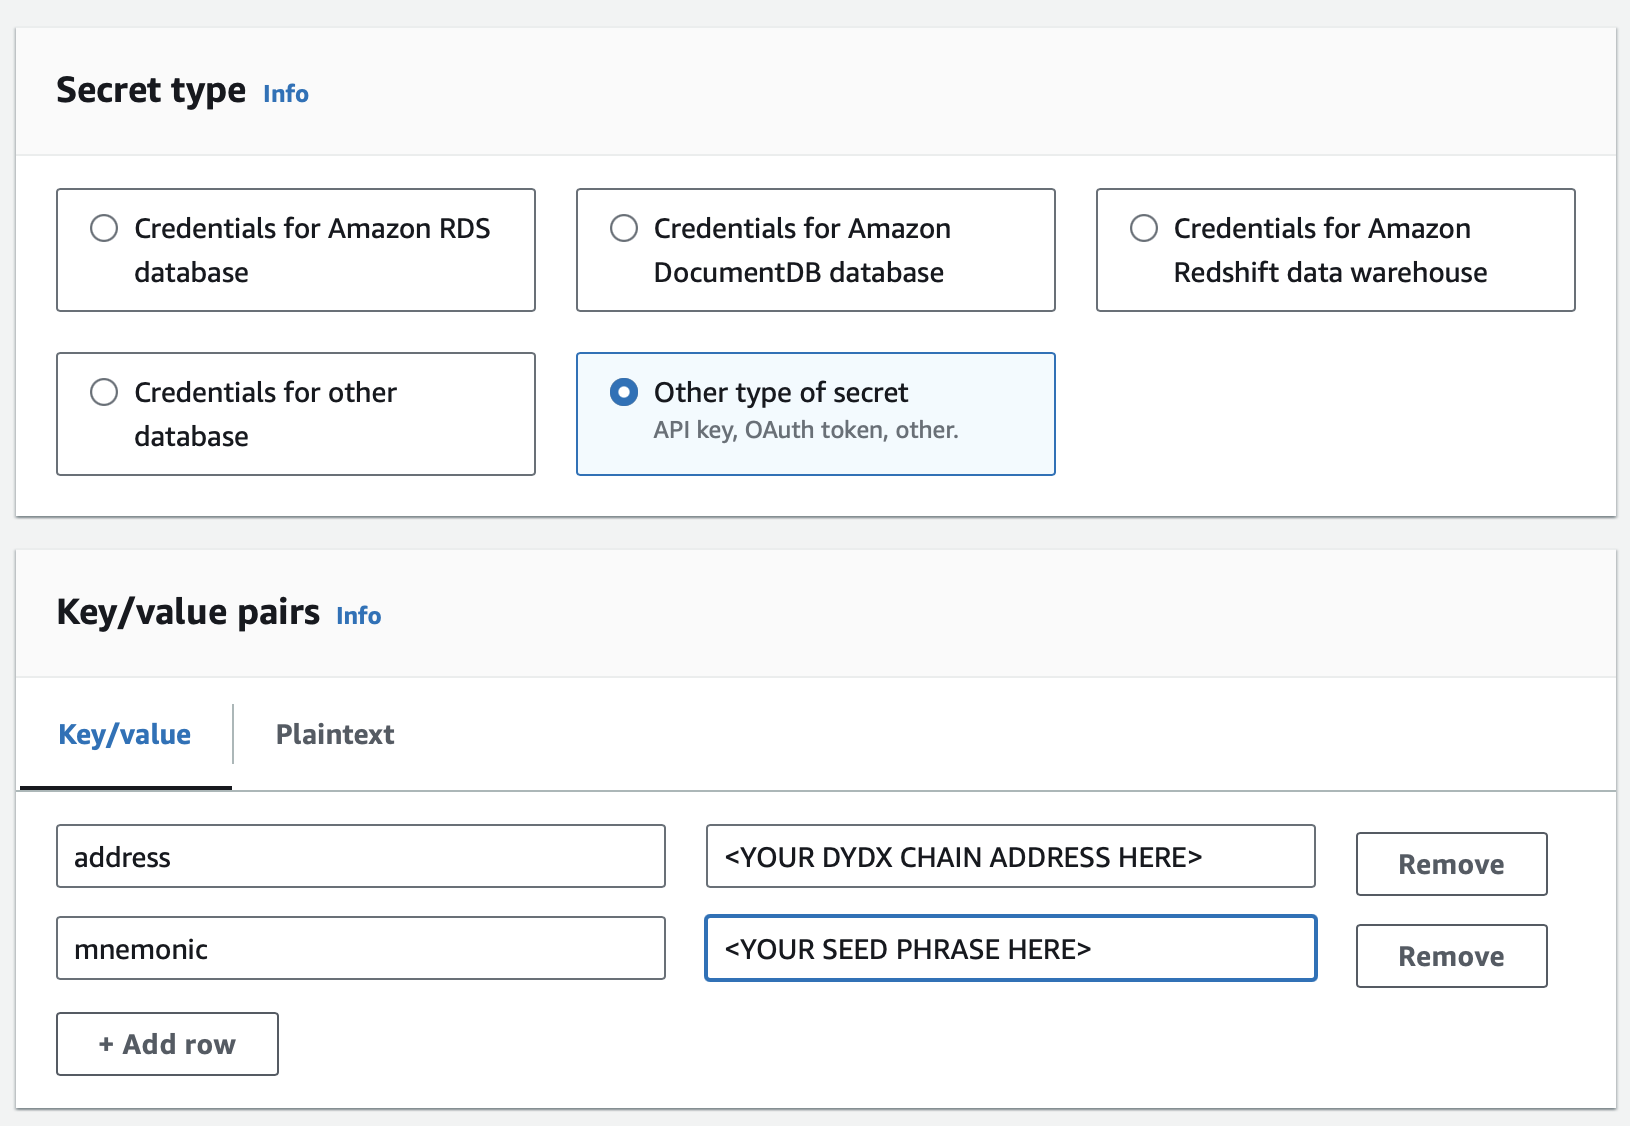1630x1126 pixels.
Task: Click the Key/value pairs section heading
Action: pos(188,612)
